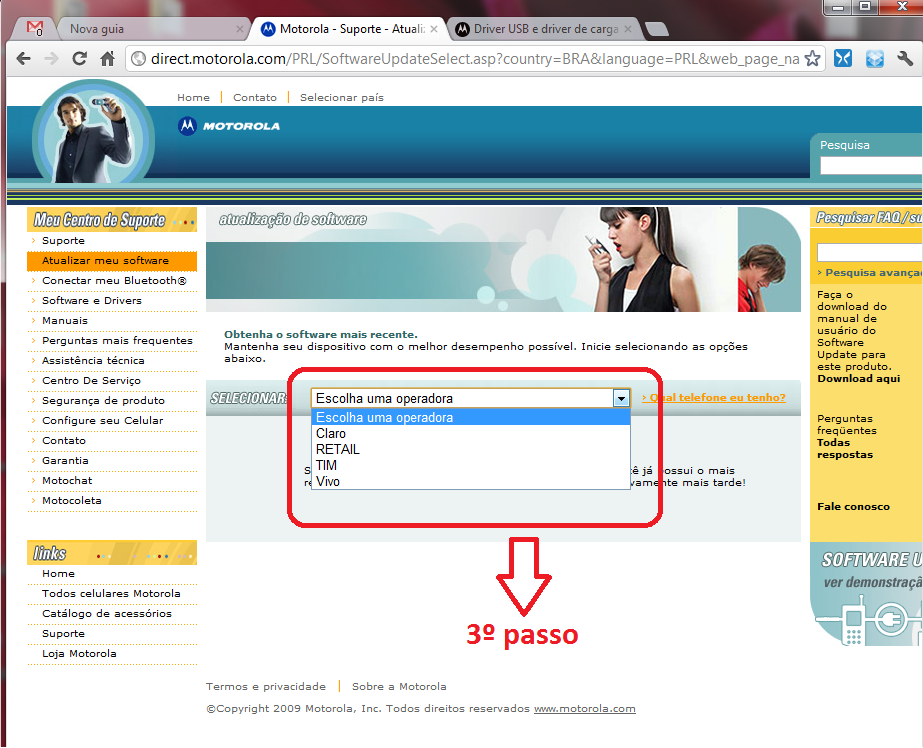Open Loja Motorola link
This screenshot has height=748, width=923.
(x=79, y=654)
